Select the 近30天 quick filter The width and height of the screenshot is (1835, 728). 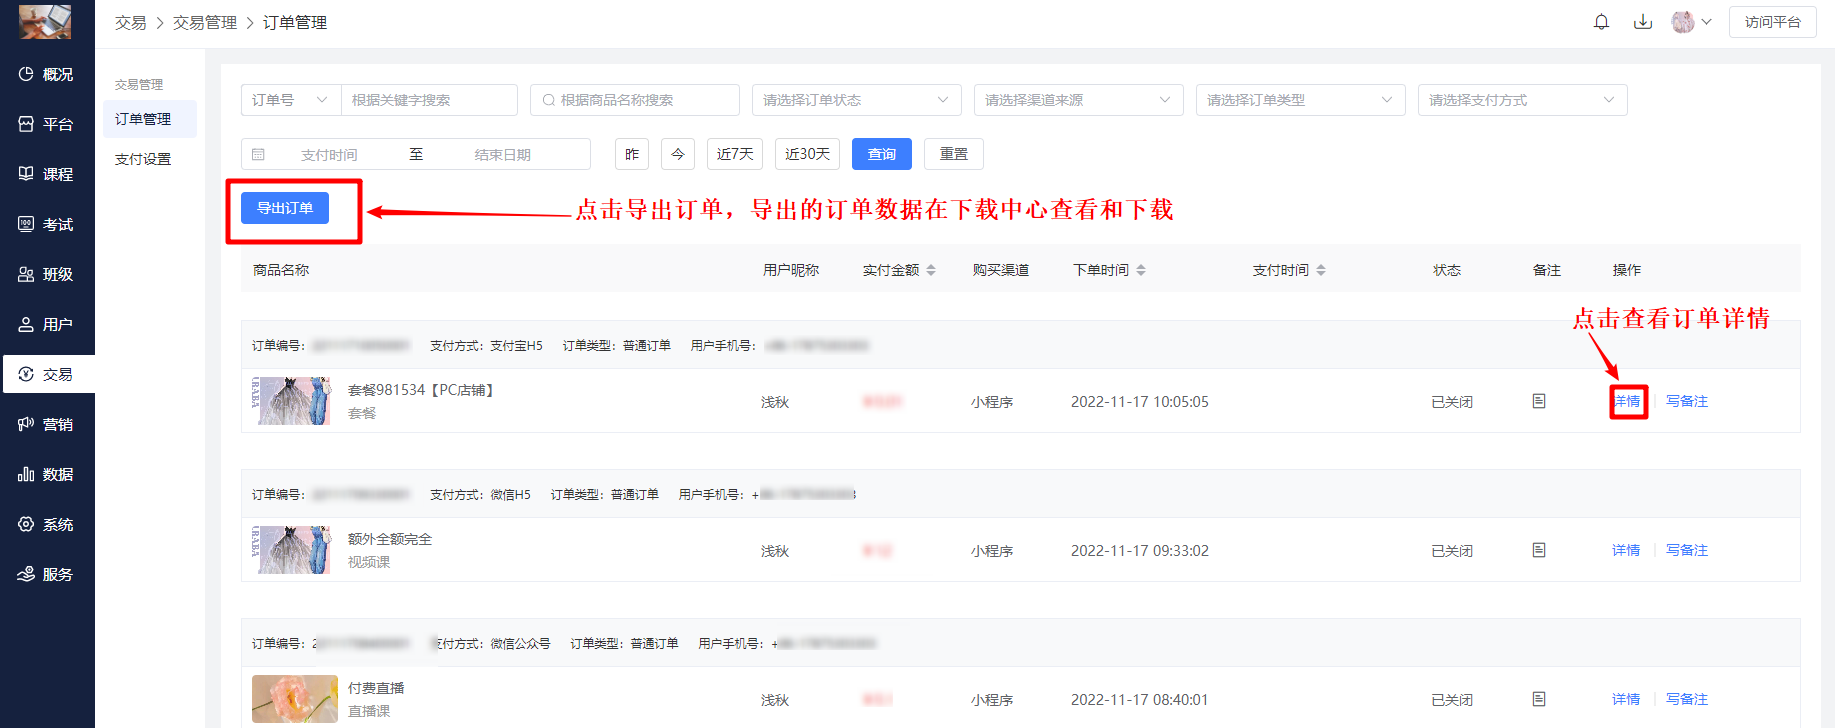tap(807, 154)
